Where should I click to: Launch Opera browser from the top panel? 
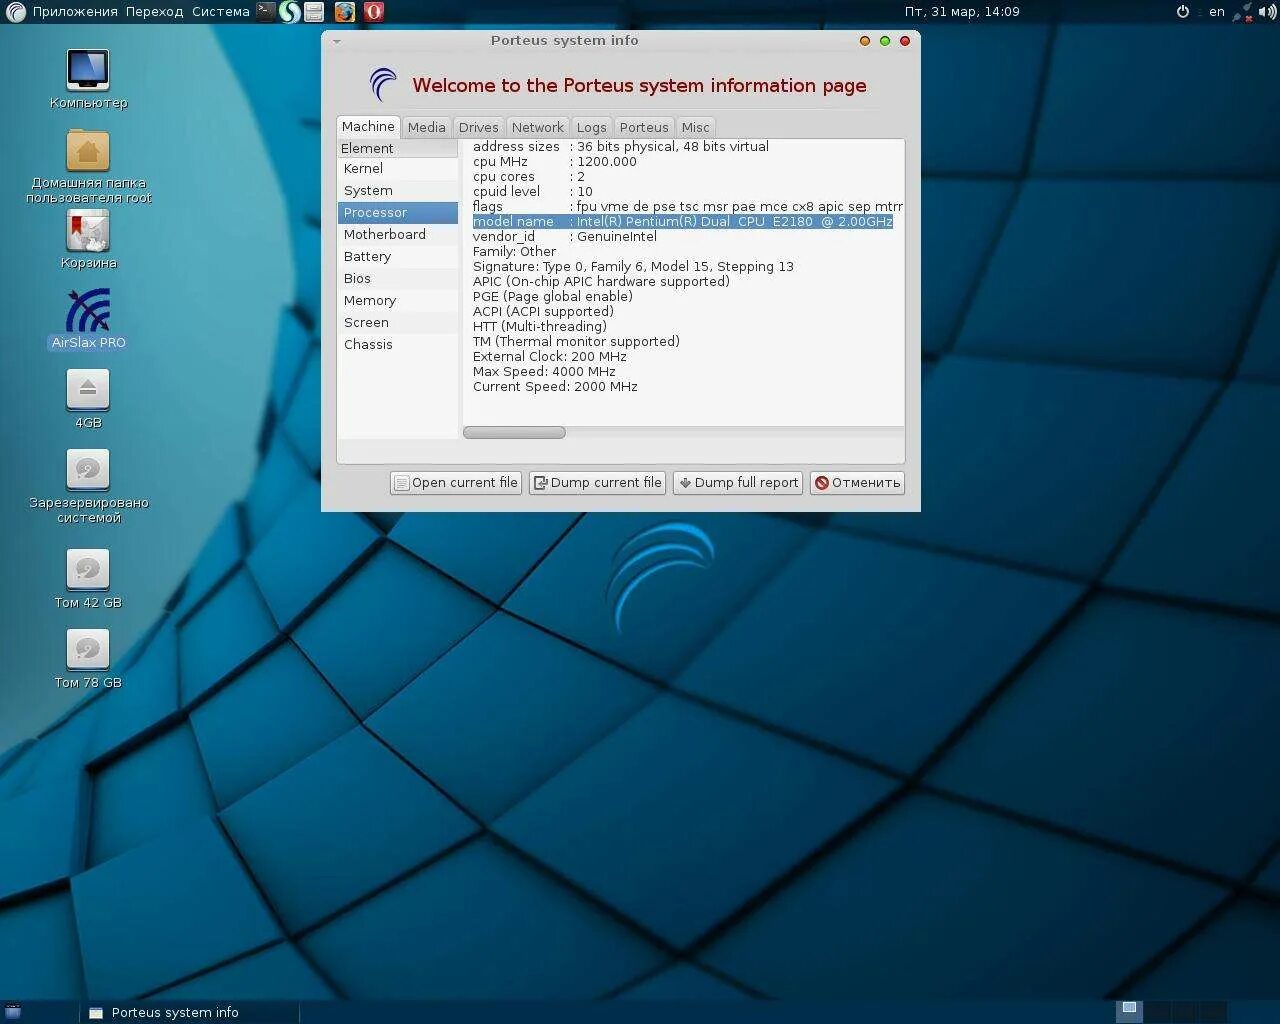[x=374, y=12]
